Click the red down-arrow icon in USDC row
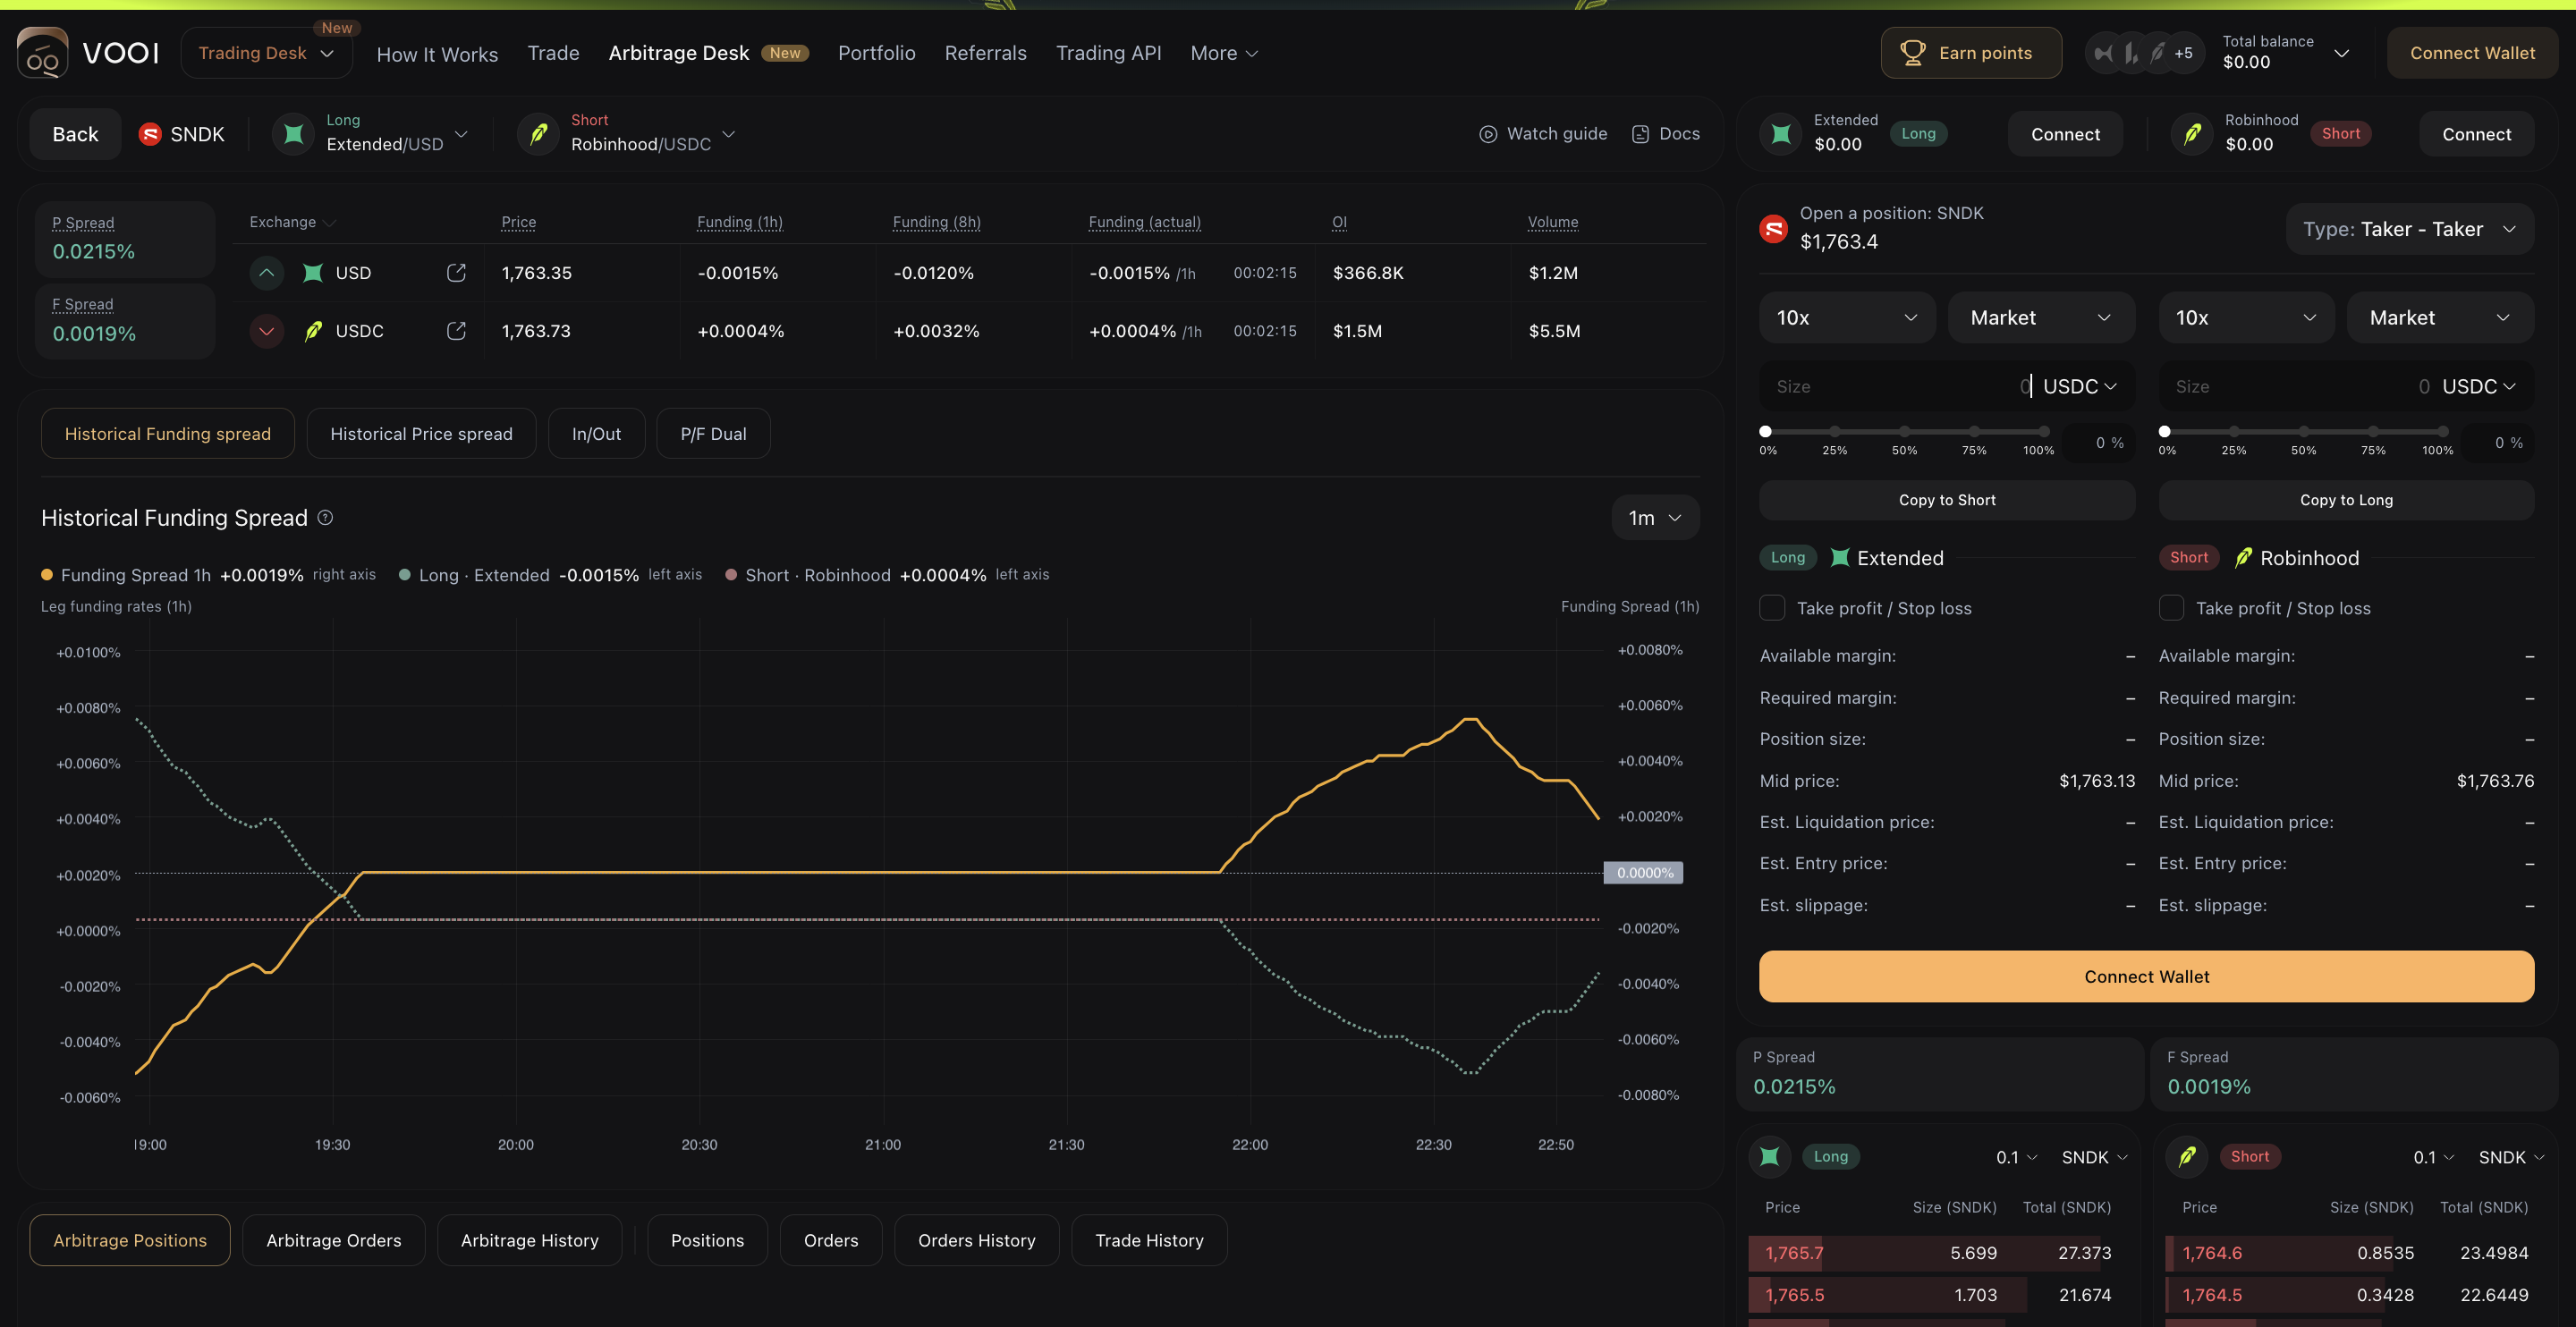The height and width of the screenshot is (1327, 2576). [x=266, y=331]
